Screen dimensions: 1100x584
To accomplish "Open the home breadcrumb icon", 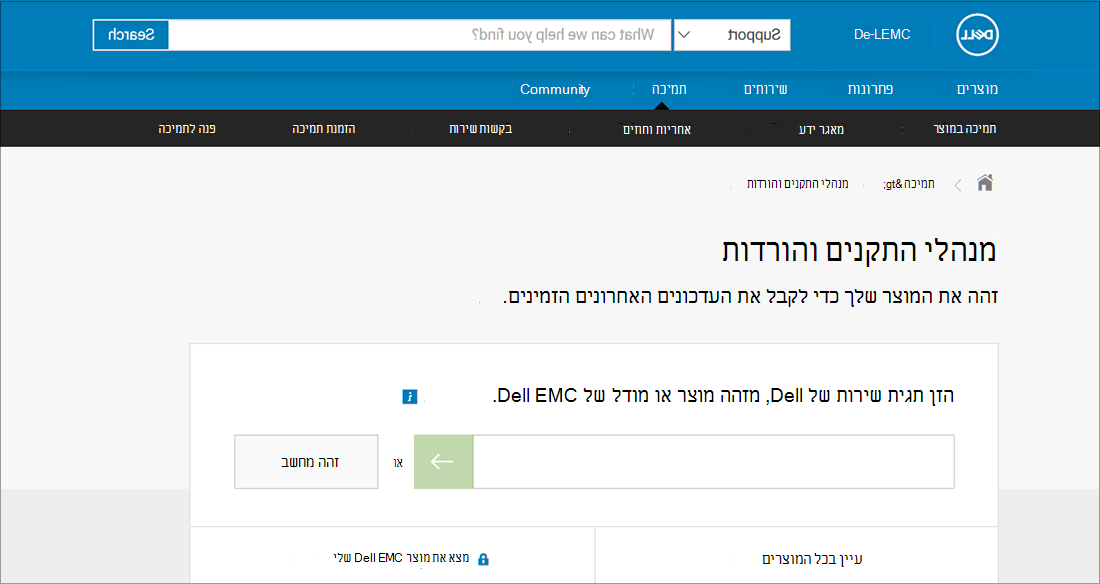I will click(x=985, y=184).
